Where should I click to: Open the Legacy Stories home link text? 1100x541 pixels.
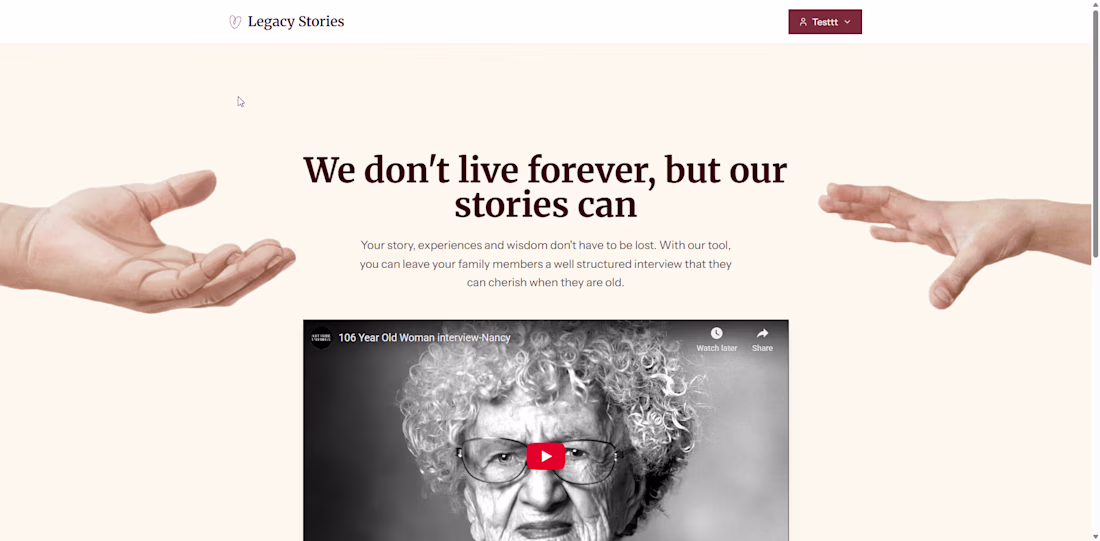pyautogui.click(x=296, y=22)
